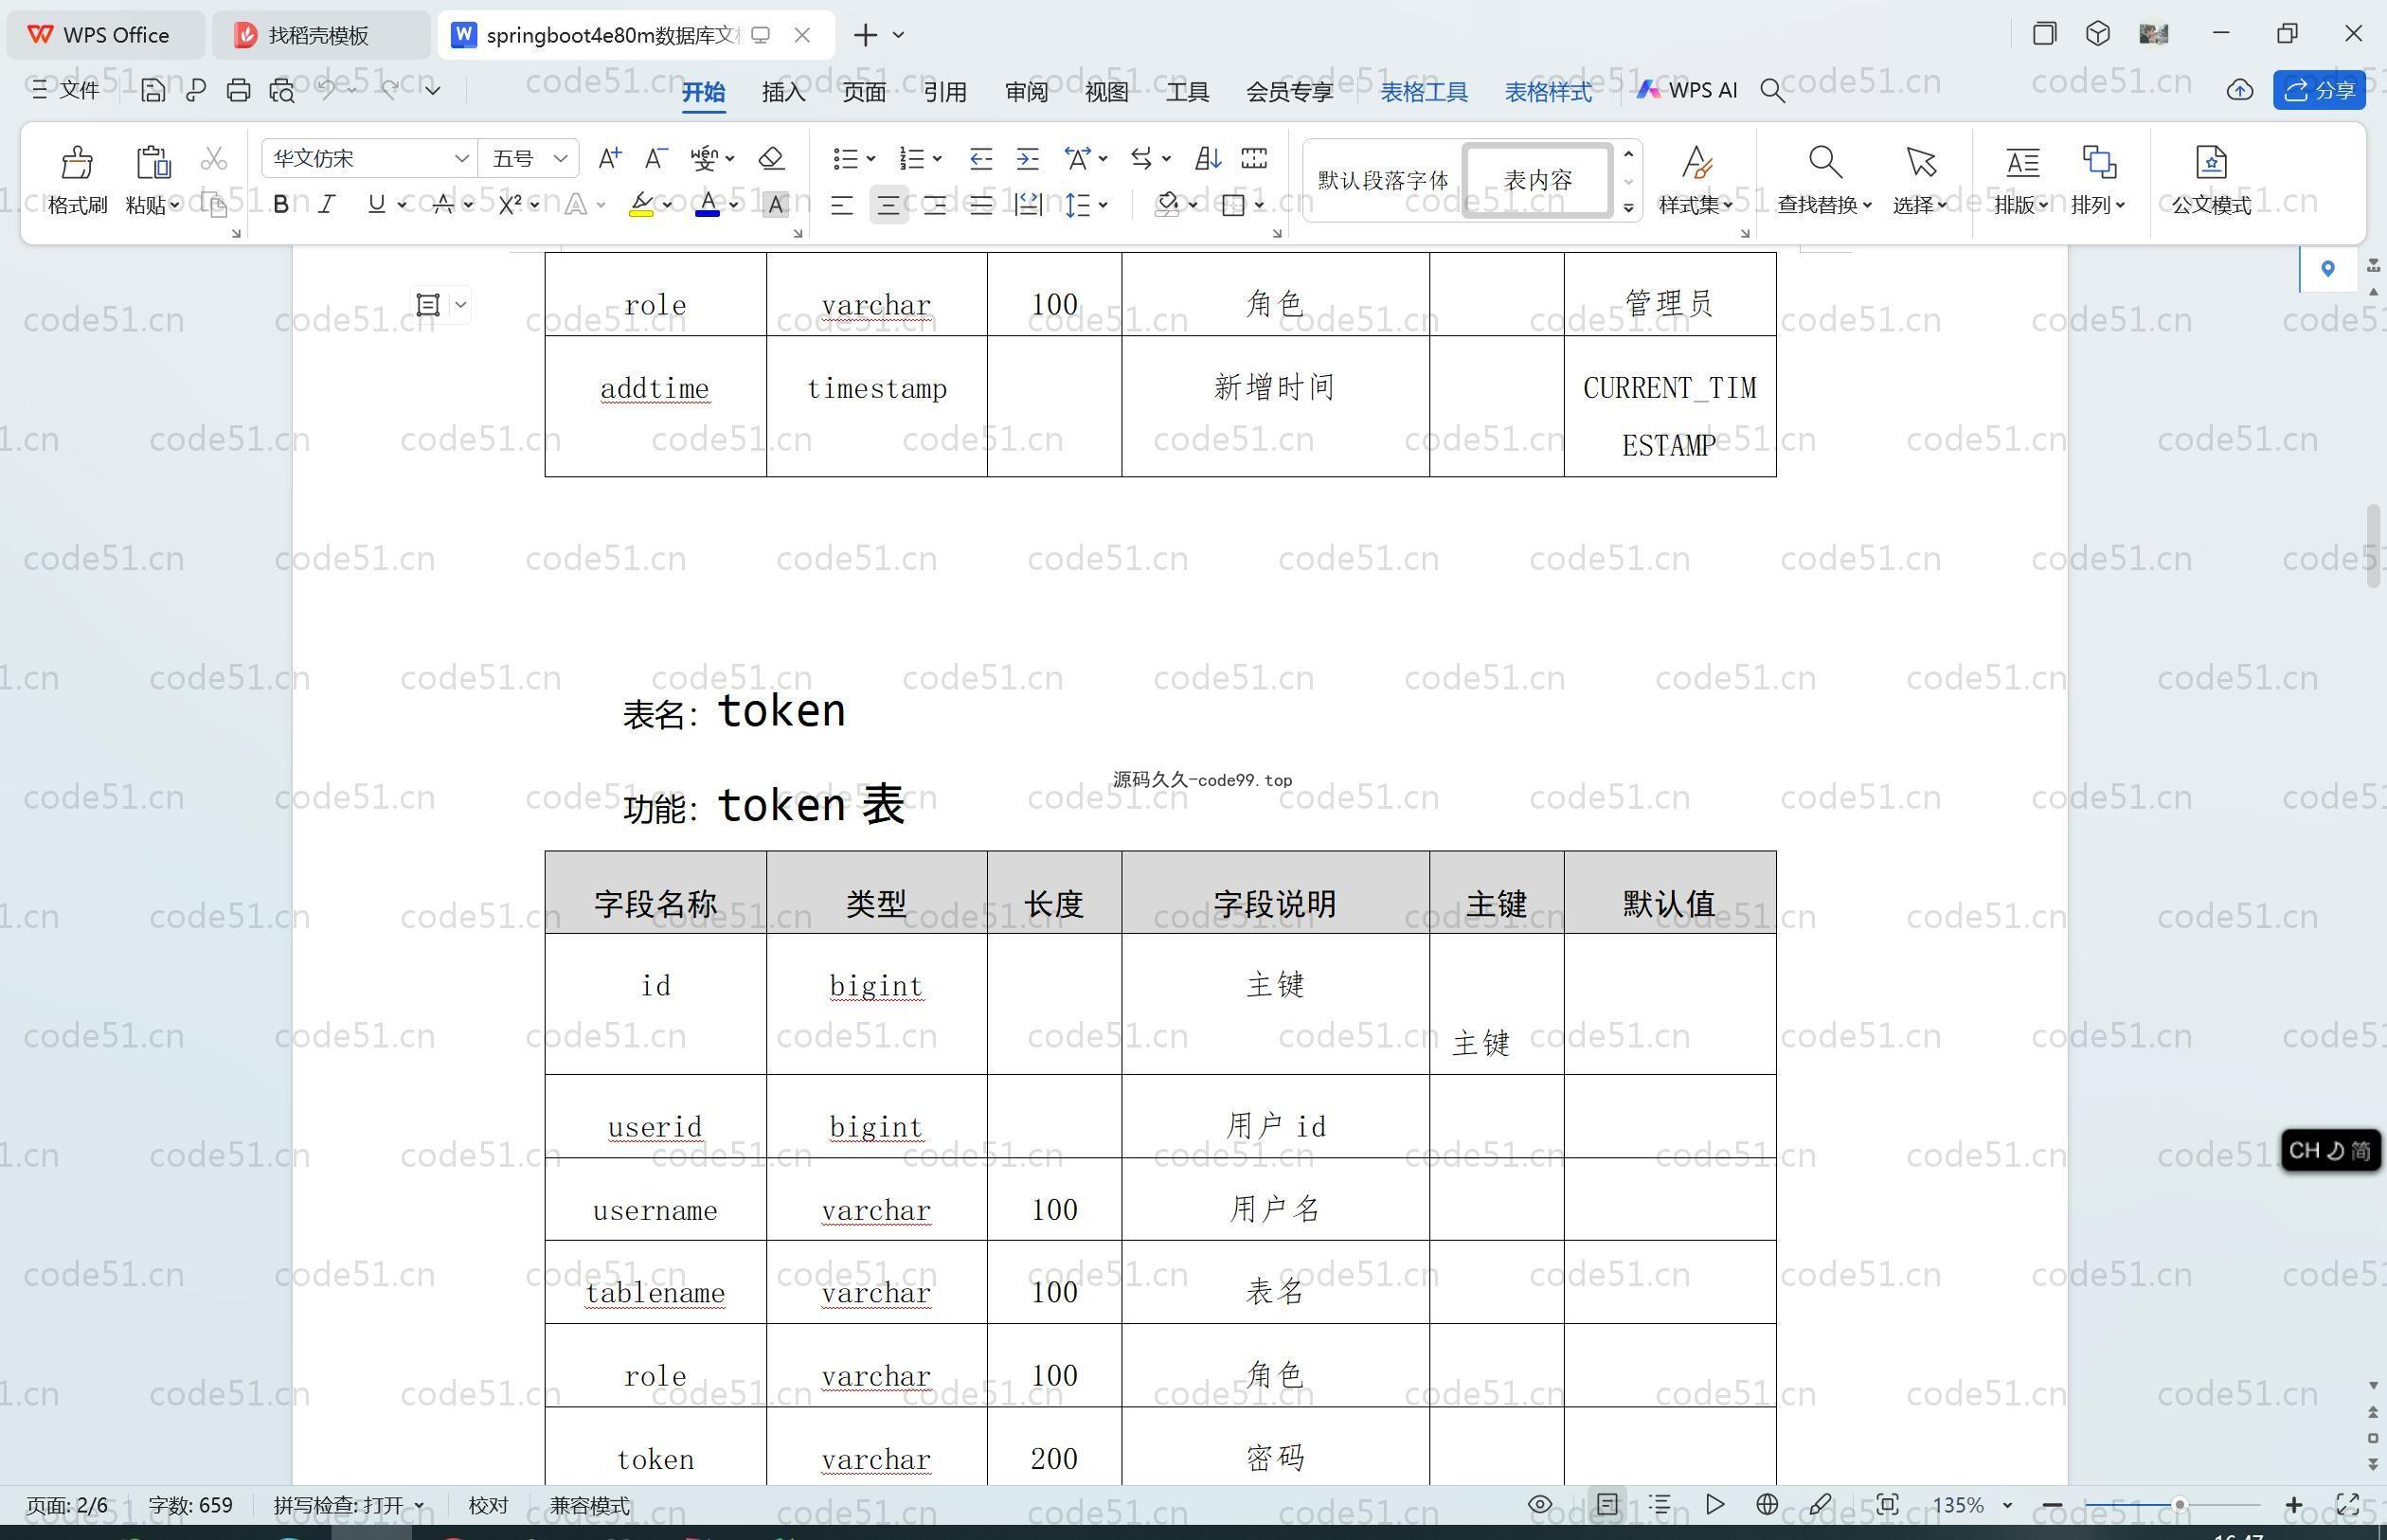Open the 表格工具 (Table Tools) tab
Image resolution: width=2387 pixels, height=1540 pixels.
point(1424,92)
